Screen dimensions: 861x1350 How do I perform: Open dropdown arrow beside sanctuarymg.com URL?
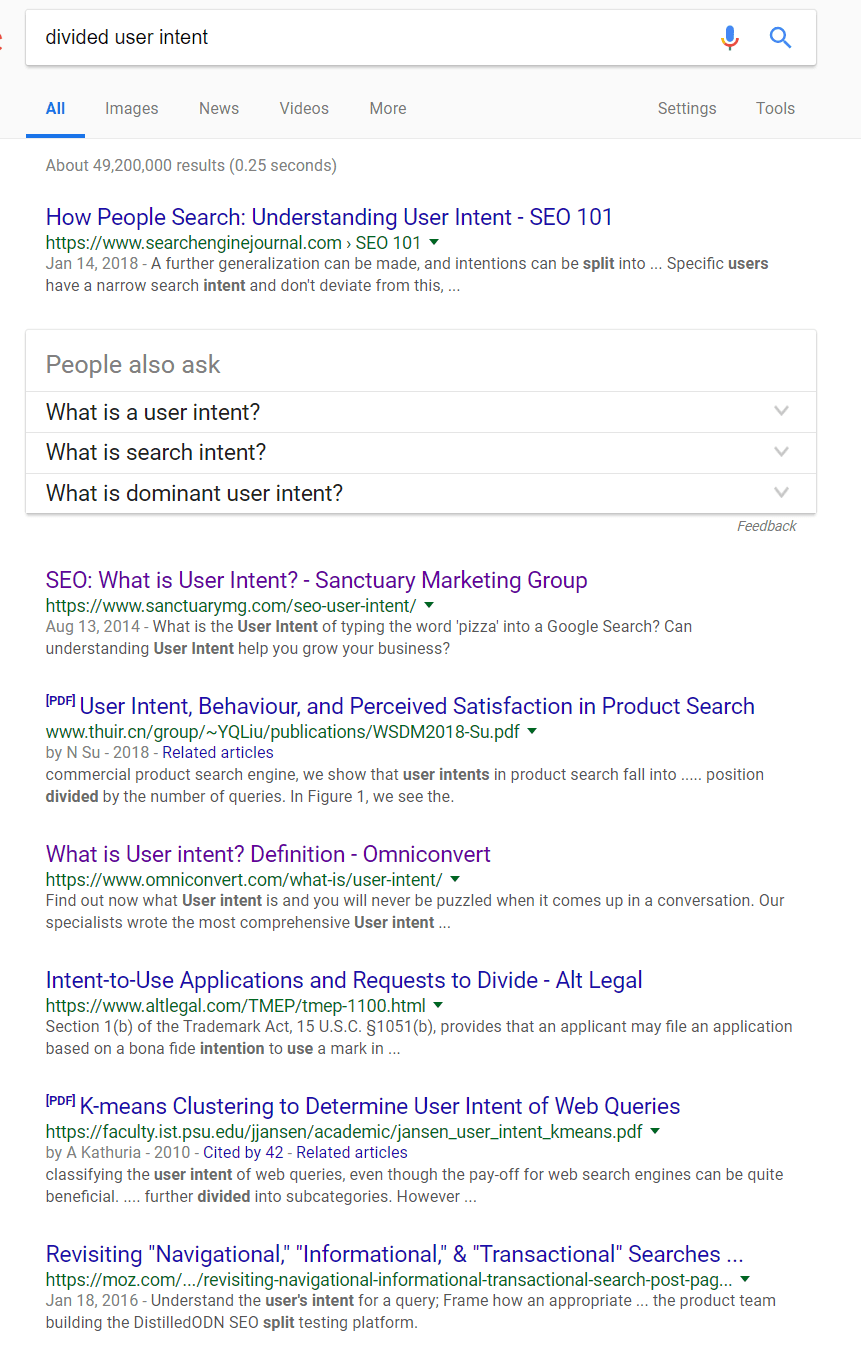click(429, 606)
